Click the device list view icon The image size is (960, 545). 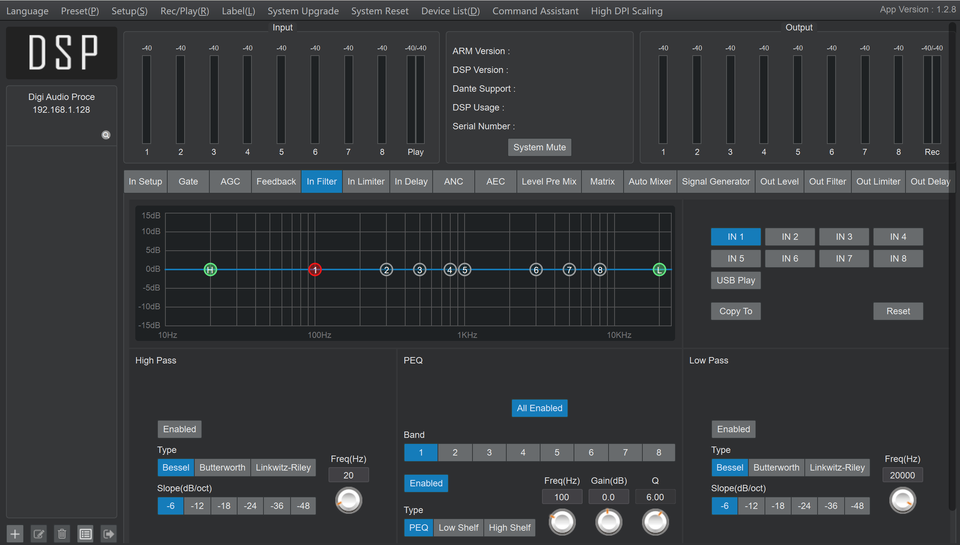pos(86,534)
